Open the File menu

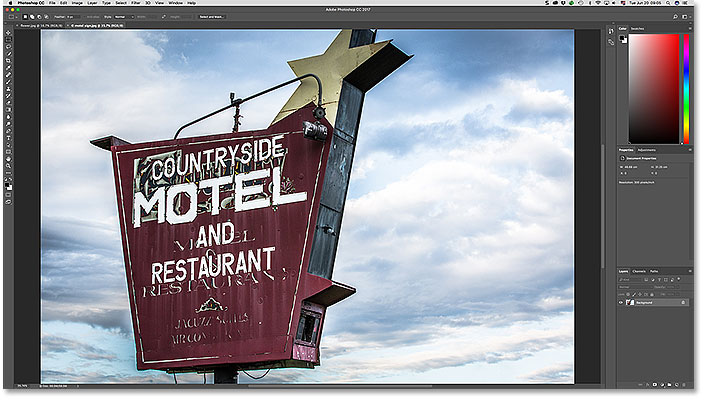(53, 3)
